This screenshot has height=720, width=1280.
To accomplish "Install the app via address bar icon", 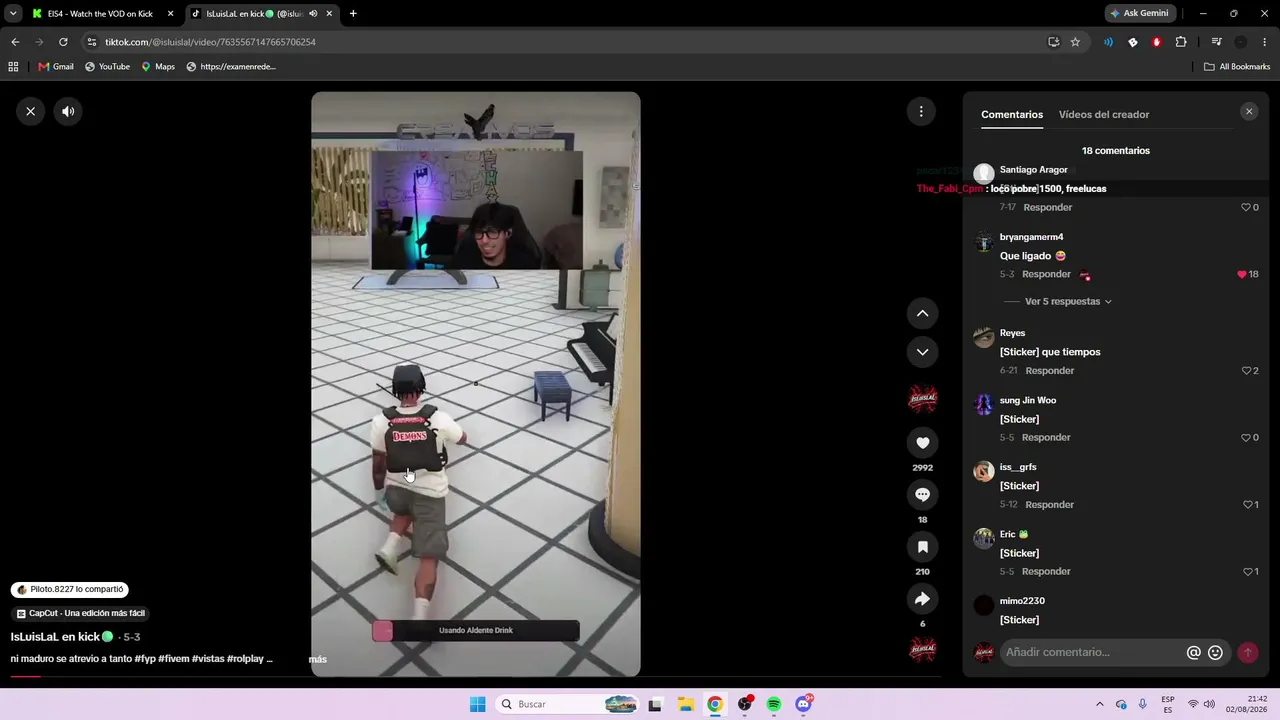I will click(x=1053, y=42).
